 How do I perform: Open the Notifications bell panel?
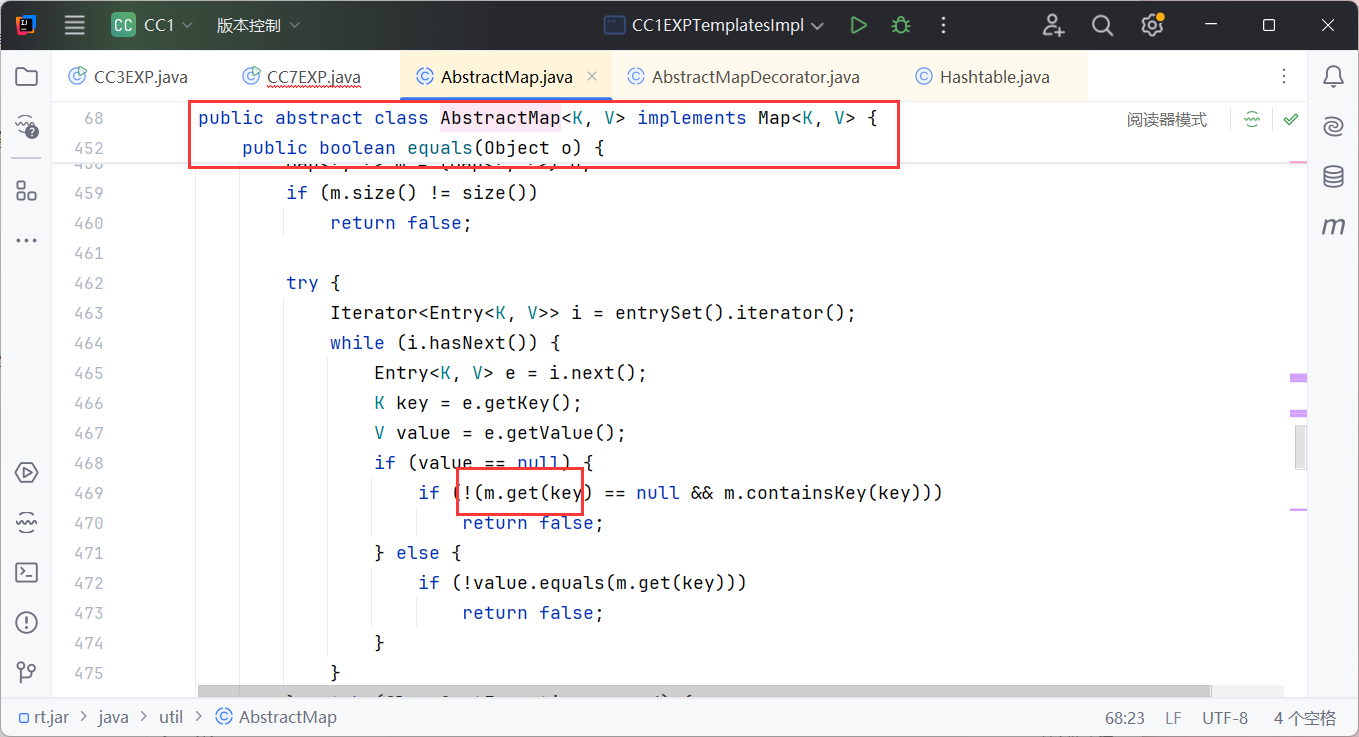(x=1333, y=77)
